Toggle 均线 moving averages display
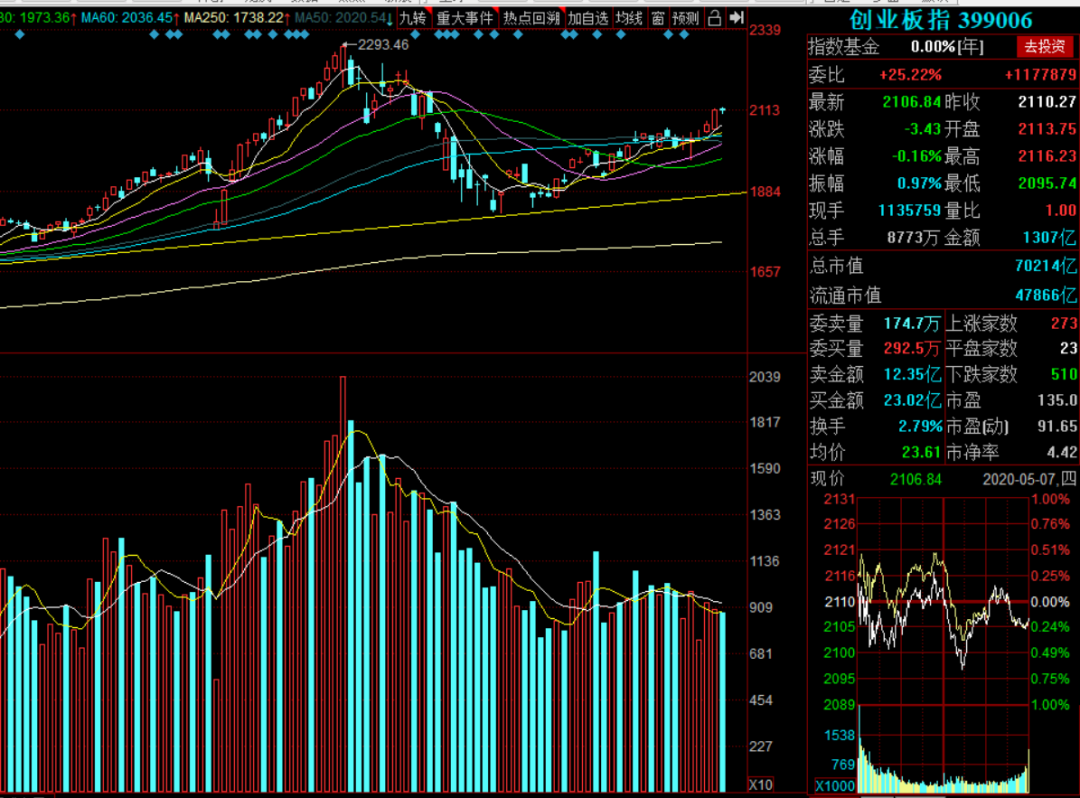The image size is (1080, 798). [629, 19]
